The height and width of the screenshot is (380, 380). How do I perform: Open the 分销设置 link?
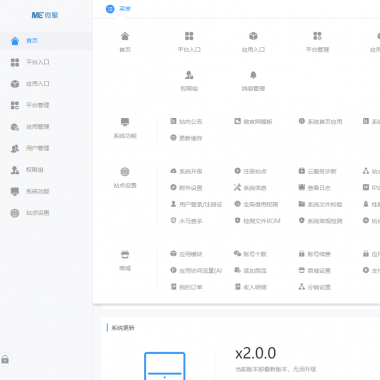pyautogui.click(x=314, y=287)
